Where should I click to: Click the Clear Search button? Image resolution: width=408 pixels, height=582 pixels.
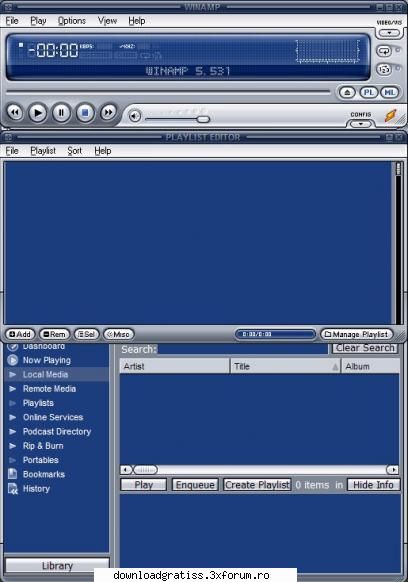pyautogui.click(x=365, y=348)
